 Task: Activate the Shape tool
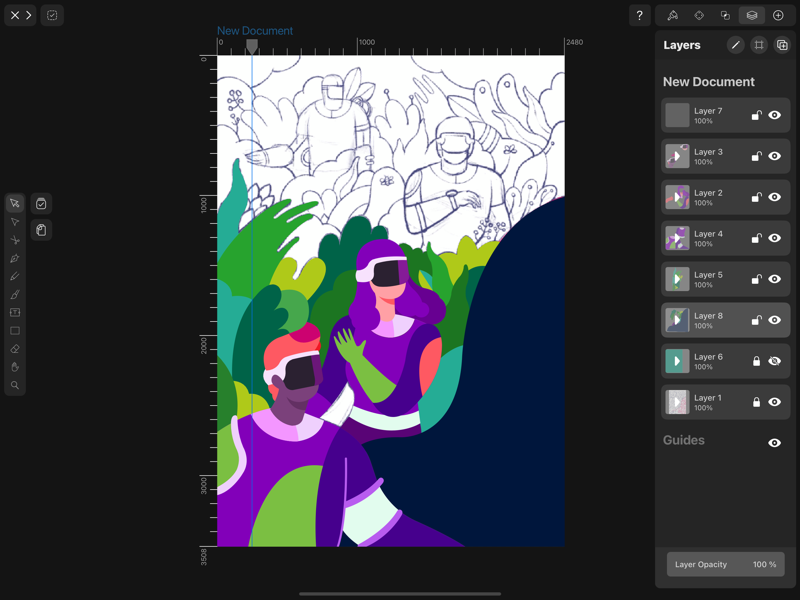point(14,330)
